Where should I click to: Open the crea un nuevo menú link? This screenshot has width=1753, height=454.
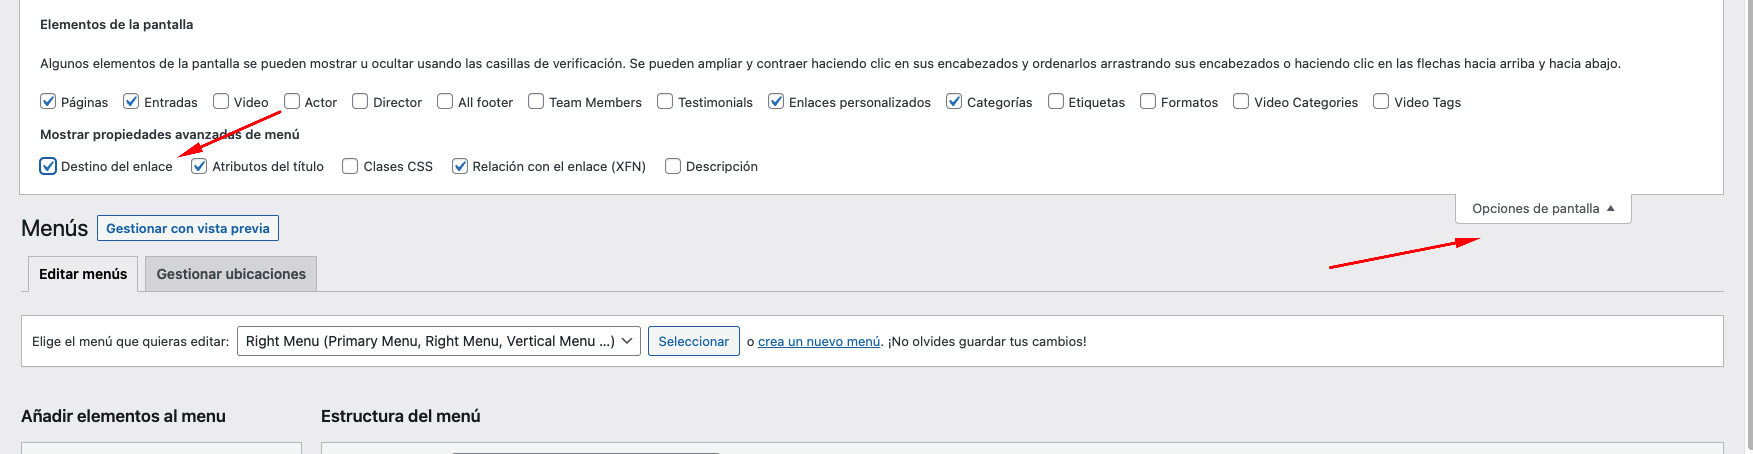(x=819, y=341)
